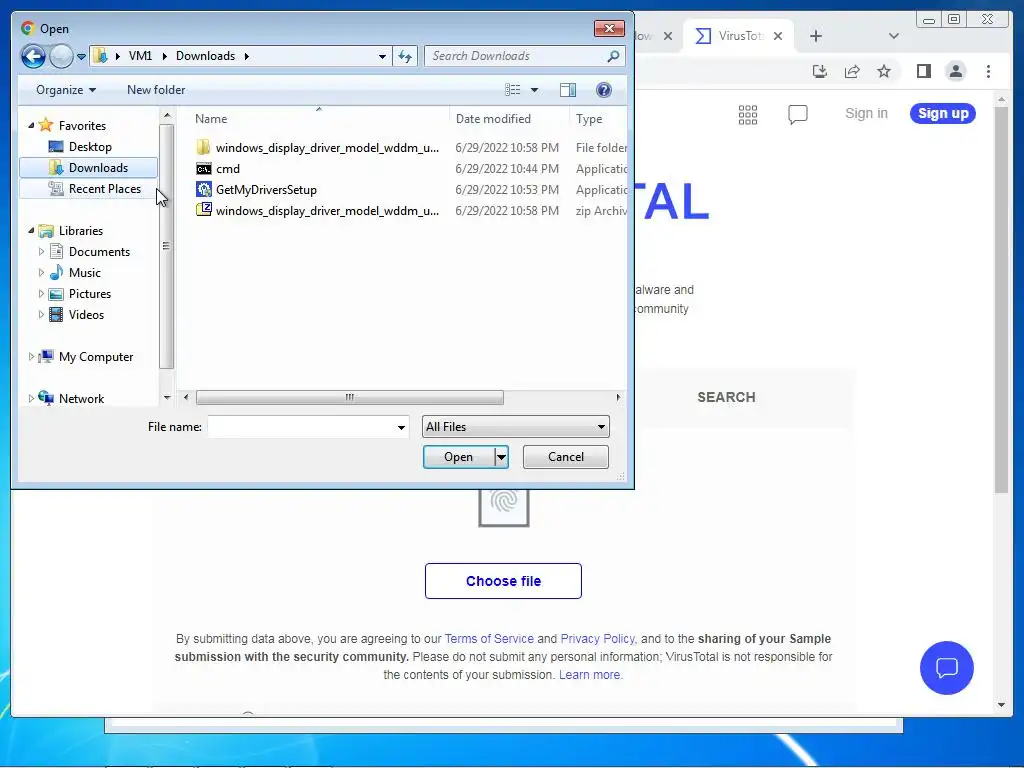Click Sign in on VirusTotal
This screenshot has height=768, width=1024.
[866, 114]
